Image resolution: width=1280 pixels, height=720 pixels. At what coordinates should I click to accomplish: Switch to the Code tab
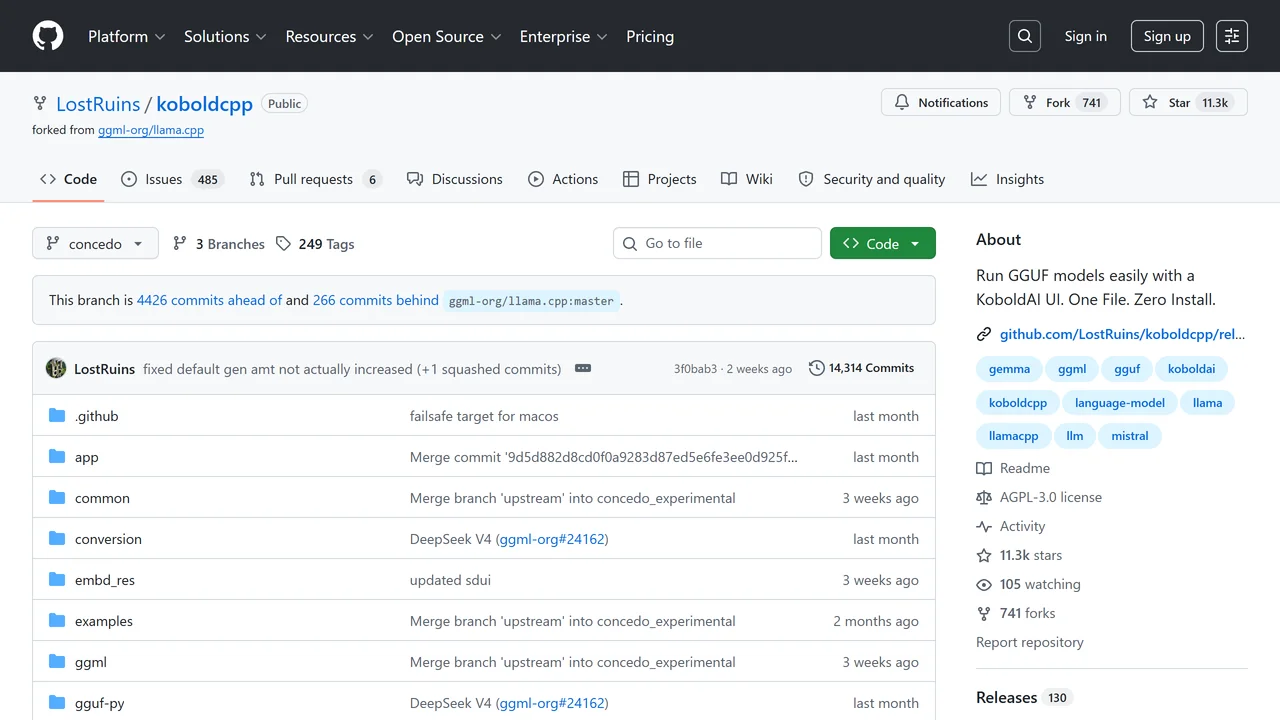point(68,179)
